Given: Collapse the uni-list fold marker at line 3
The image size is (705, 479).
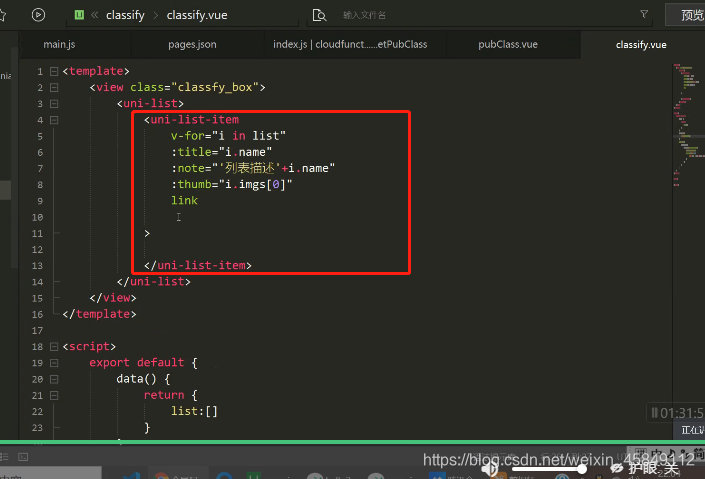Looking at the screenshot, I should tap(54, 103).
